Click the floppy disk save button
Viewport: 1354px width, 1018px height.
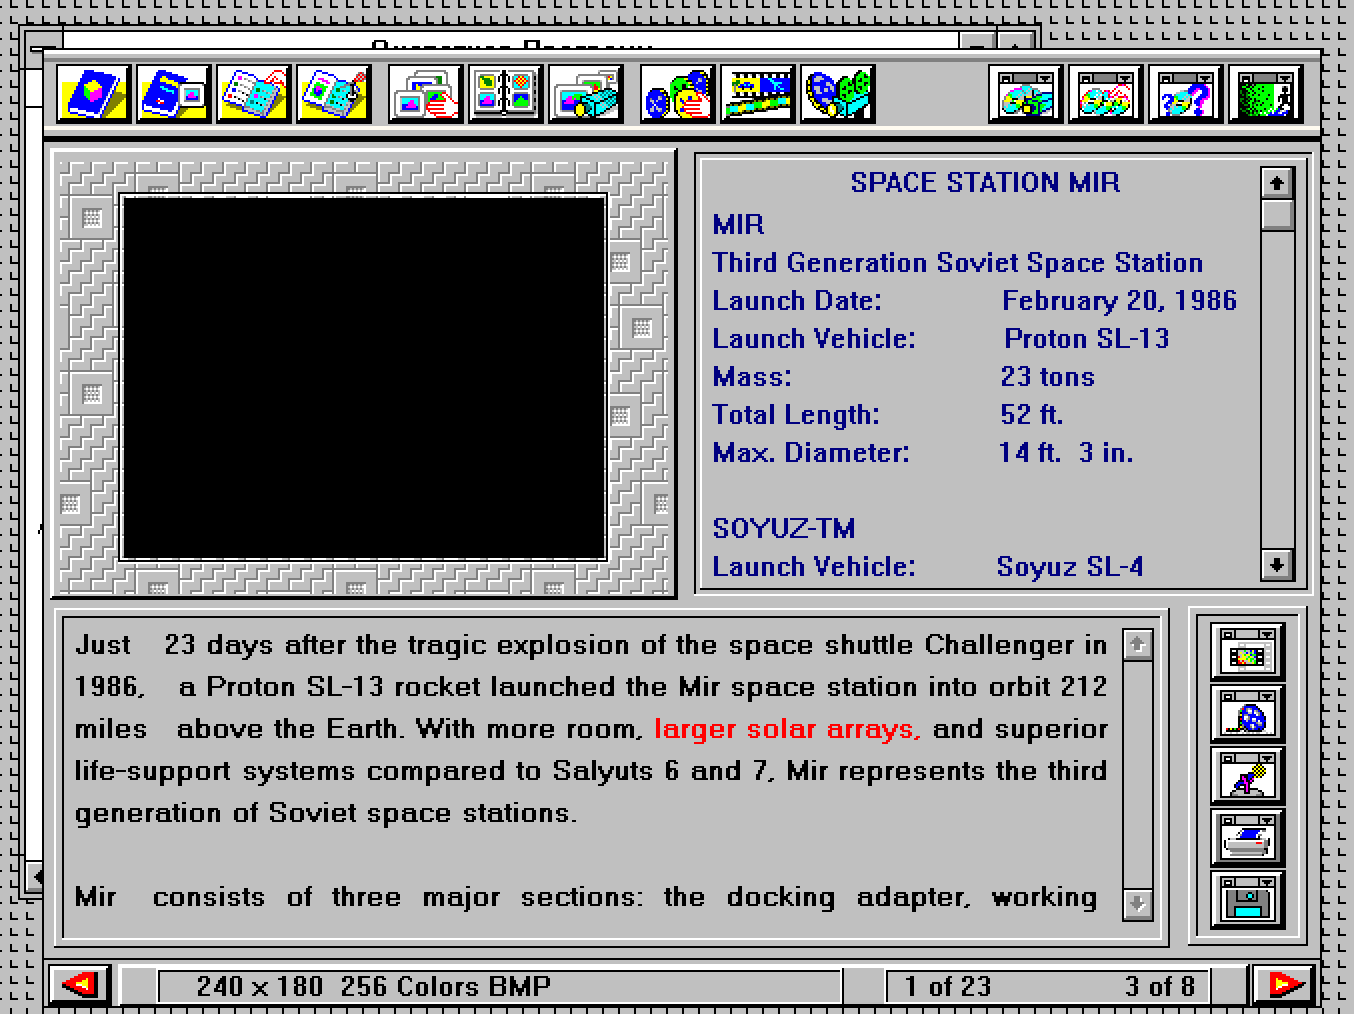point(1247,900)
